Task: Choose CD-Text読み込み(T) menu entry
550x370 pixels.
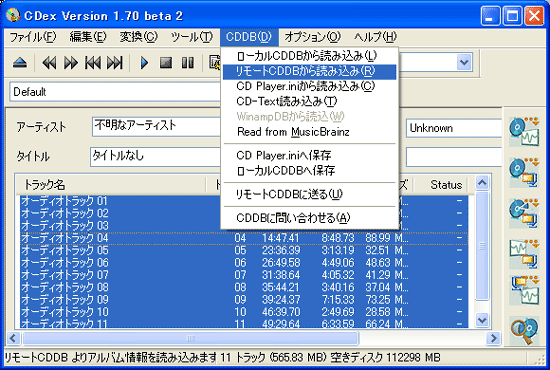Action: tap(309, 102)
